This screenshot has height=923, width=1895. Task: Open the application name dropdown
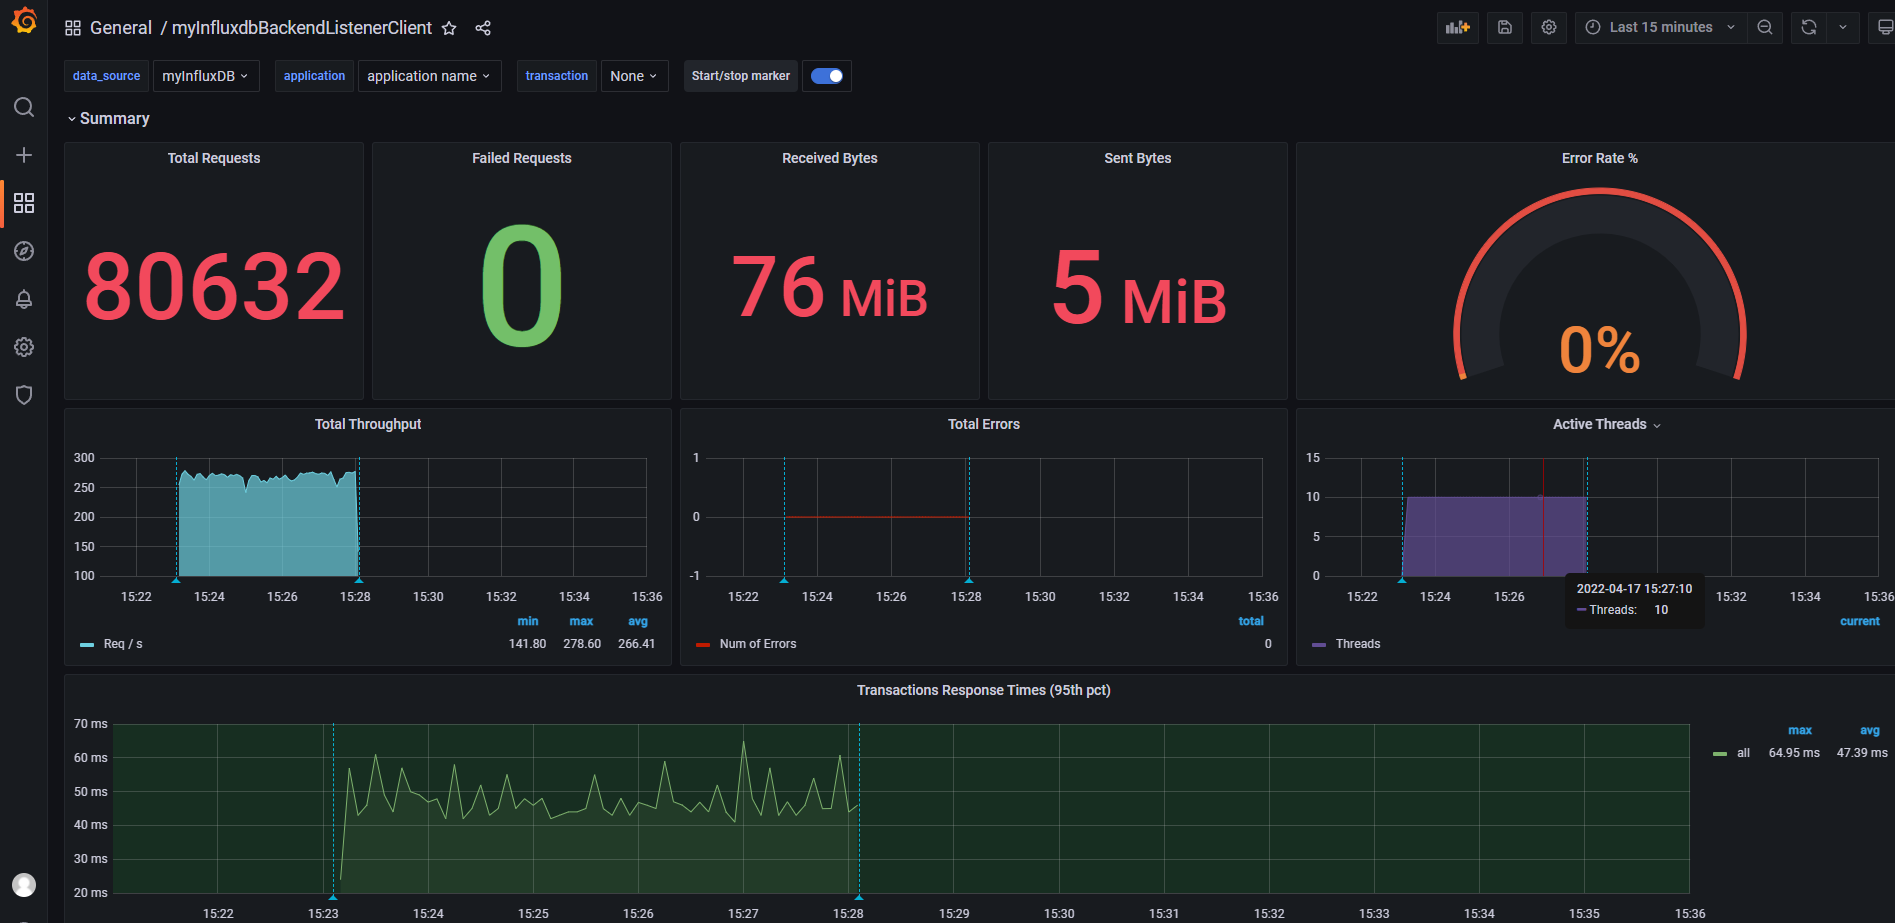point(429,76)
